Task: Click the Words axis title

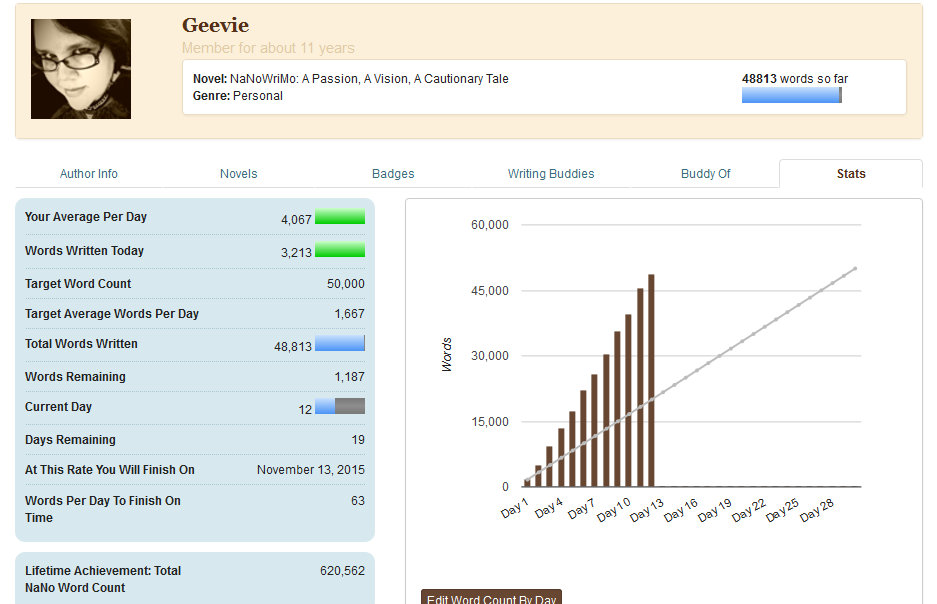Action: pyautogui.click(x=446, y=355)
